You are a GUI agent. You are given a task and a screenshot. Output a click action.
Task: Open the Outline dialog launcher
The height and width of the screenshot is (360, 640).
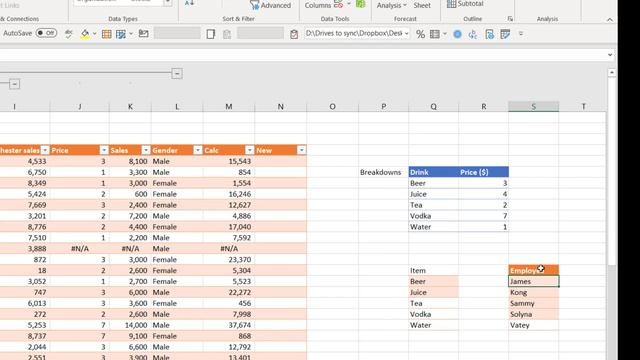(x=510, y=19)
